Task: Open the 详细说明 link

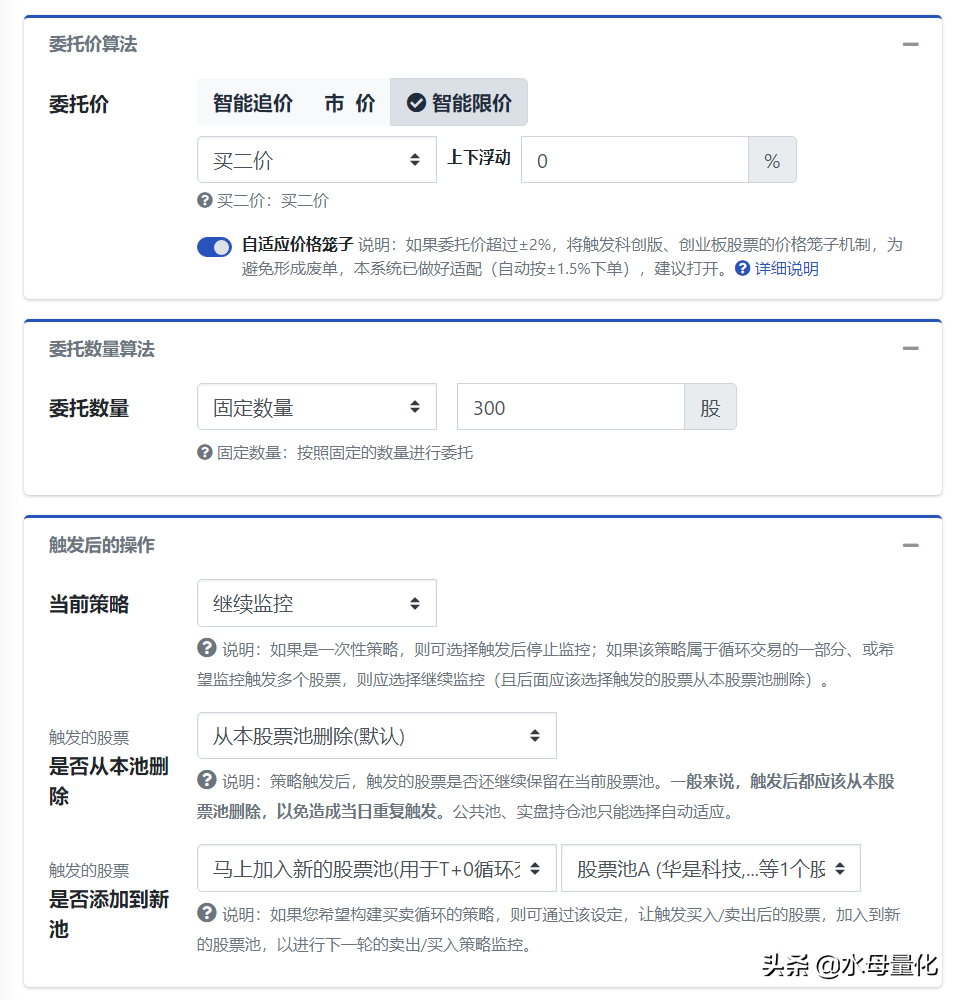Action: coord(786,268)
